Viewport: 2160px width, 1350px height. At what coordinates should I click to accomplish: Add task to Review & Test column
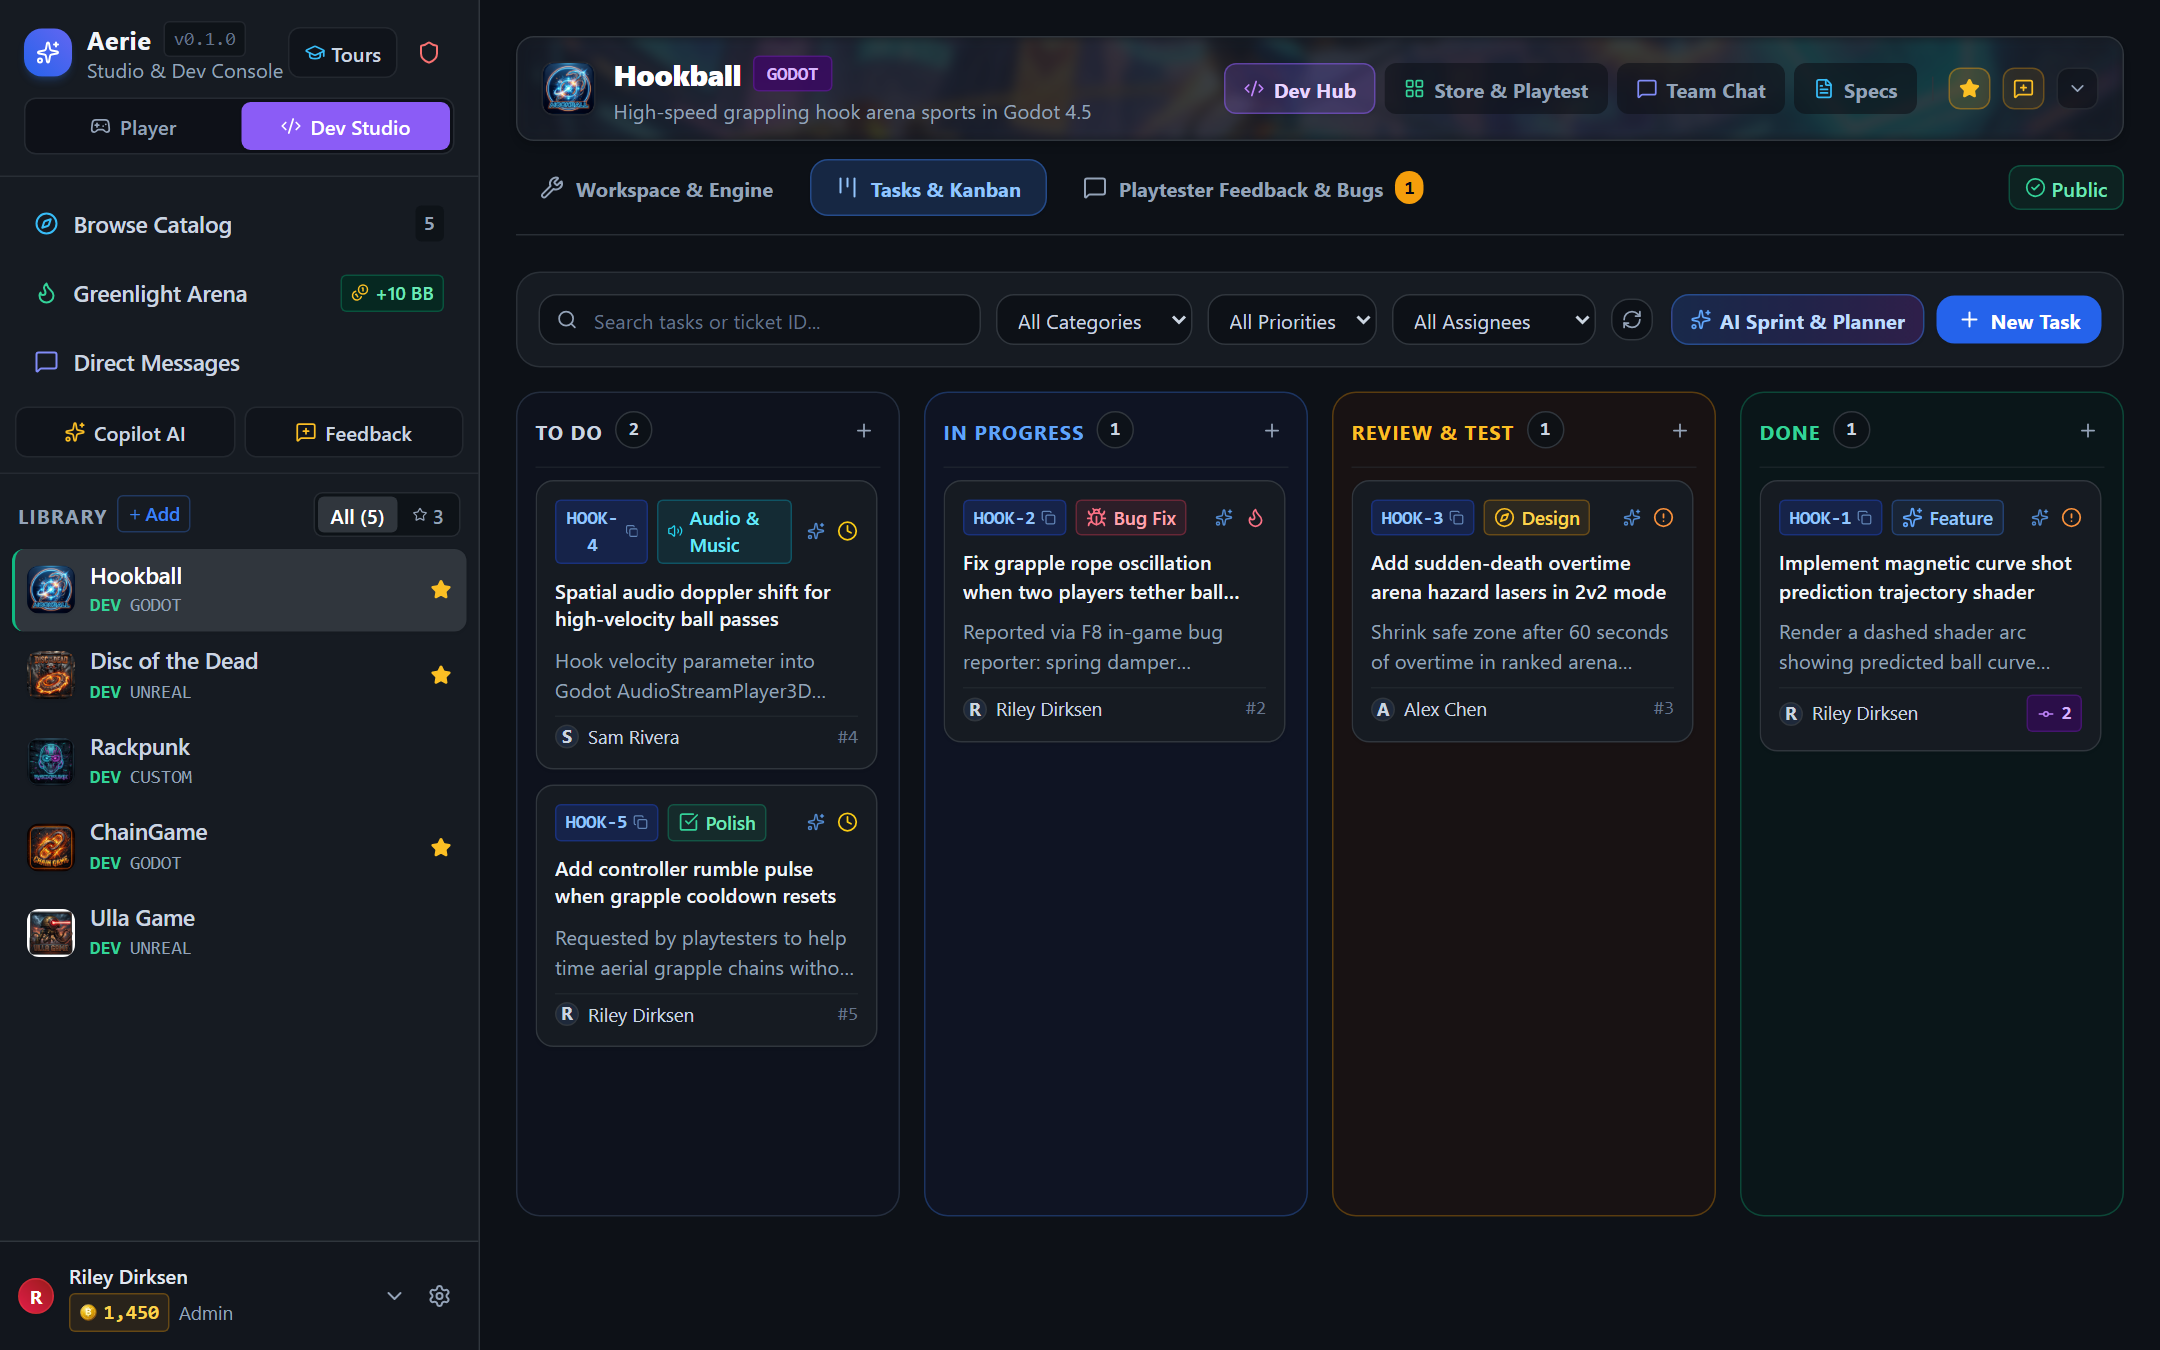1680,431
